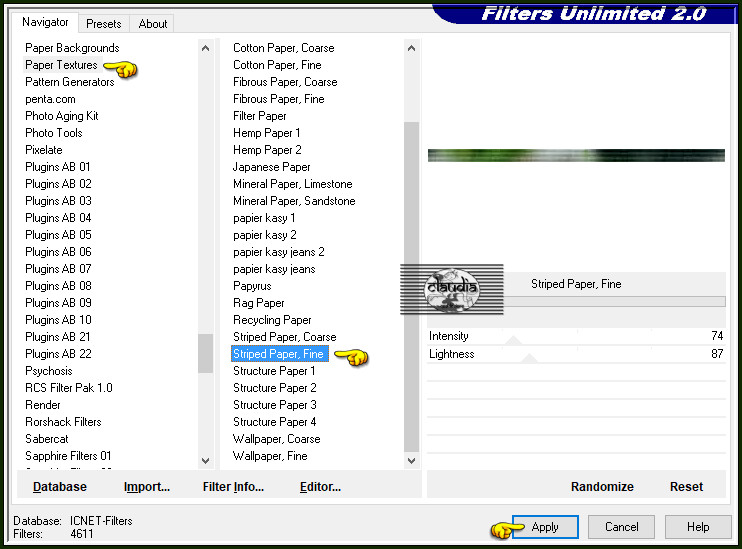This screenshot has width=742, height=549.
Task: Select highlighted Striped Paper, Fine
Action: coord(279,354)
